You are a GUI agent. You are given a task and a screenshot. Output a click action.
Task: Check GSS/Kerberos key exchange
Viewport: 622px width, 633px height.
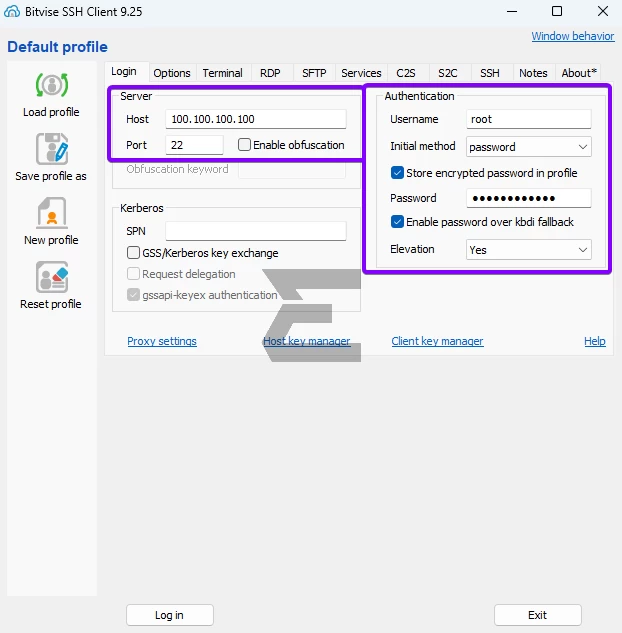133,253
